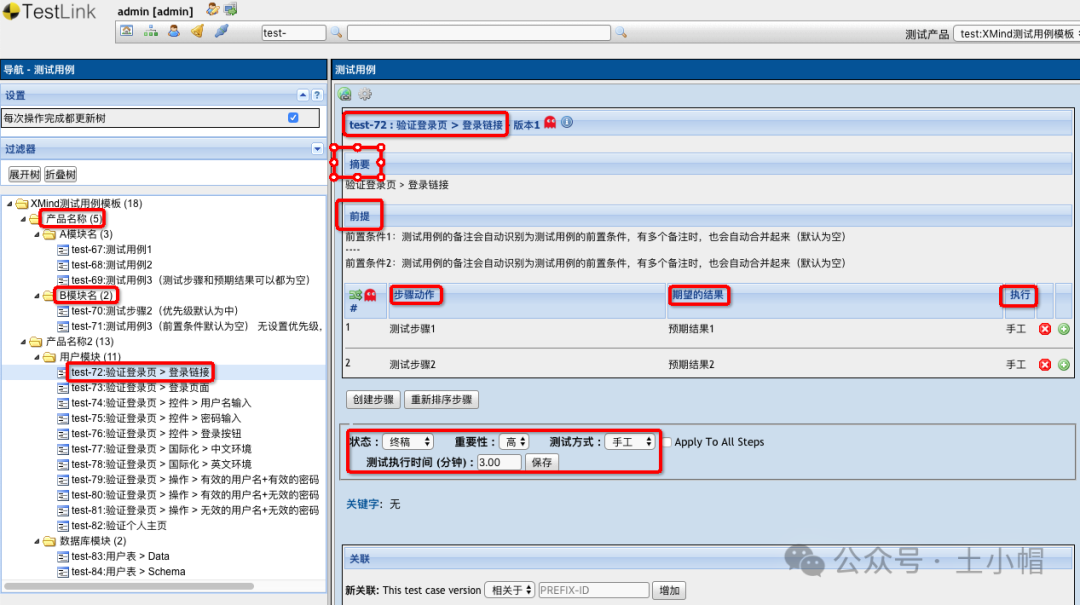The height and width of the screenshot is (605, 1080).
Task: Insert step after step 1 with green plus
Action: (x=1063, y=329)
